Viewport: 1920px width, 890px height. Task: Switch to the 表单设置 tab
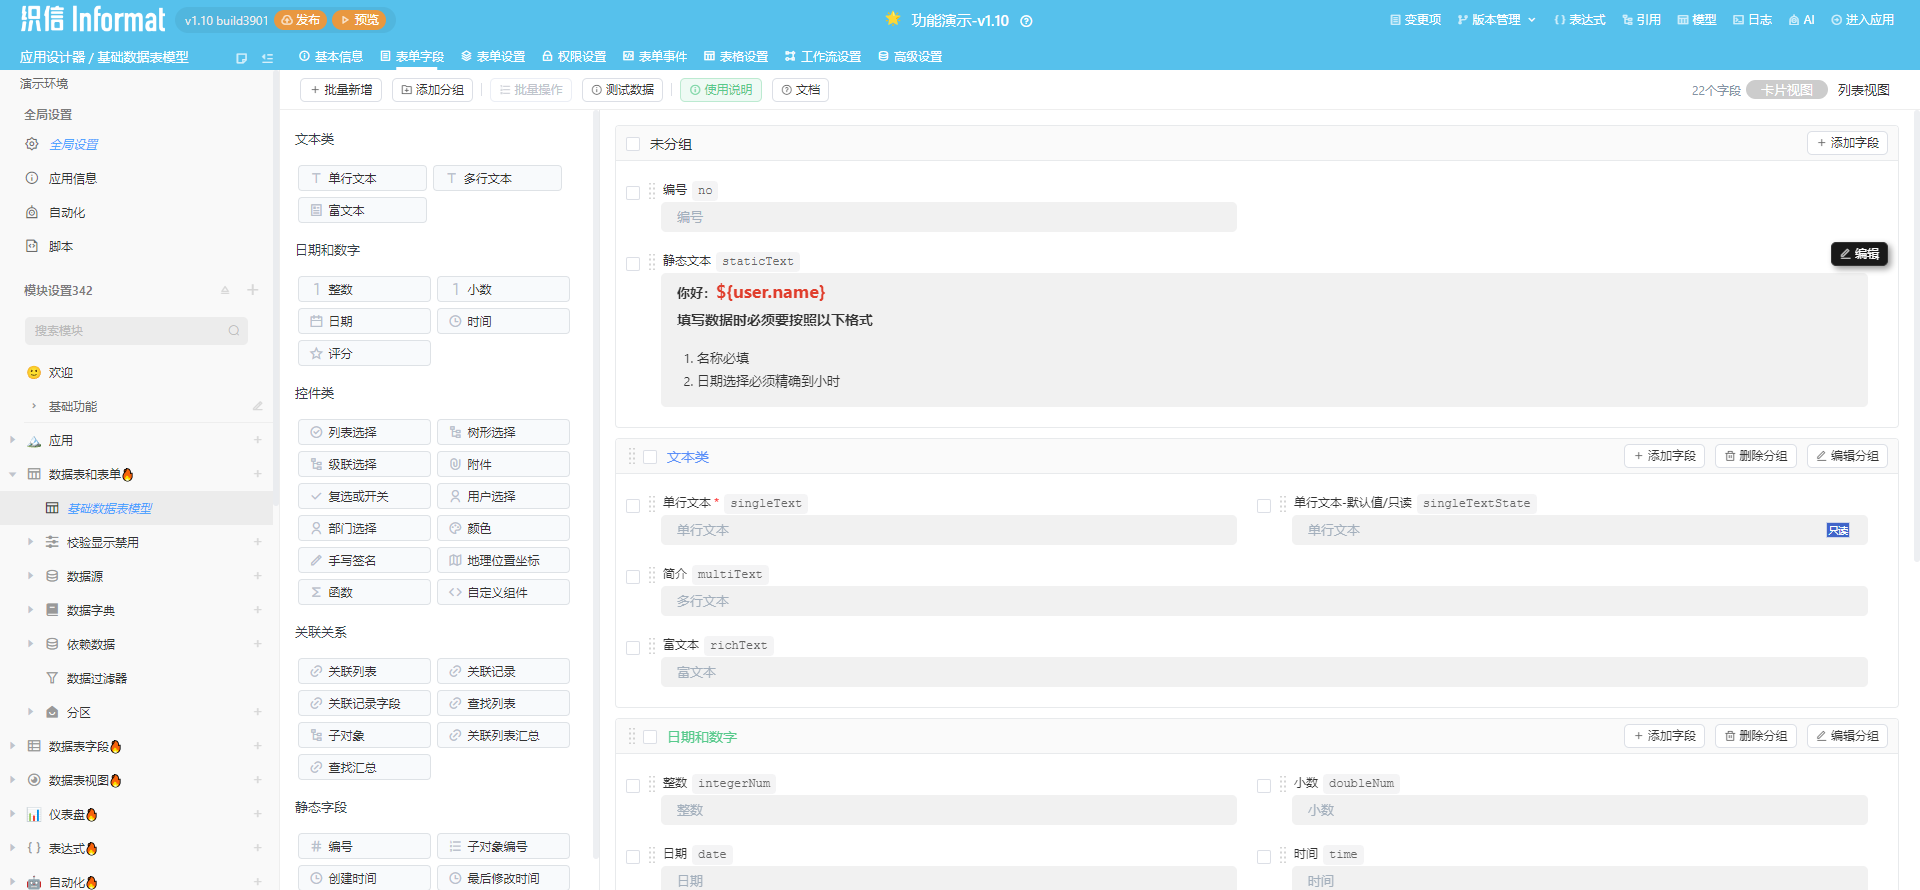coord(493,56)
